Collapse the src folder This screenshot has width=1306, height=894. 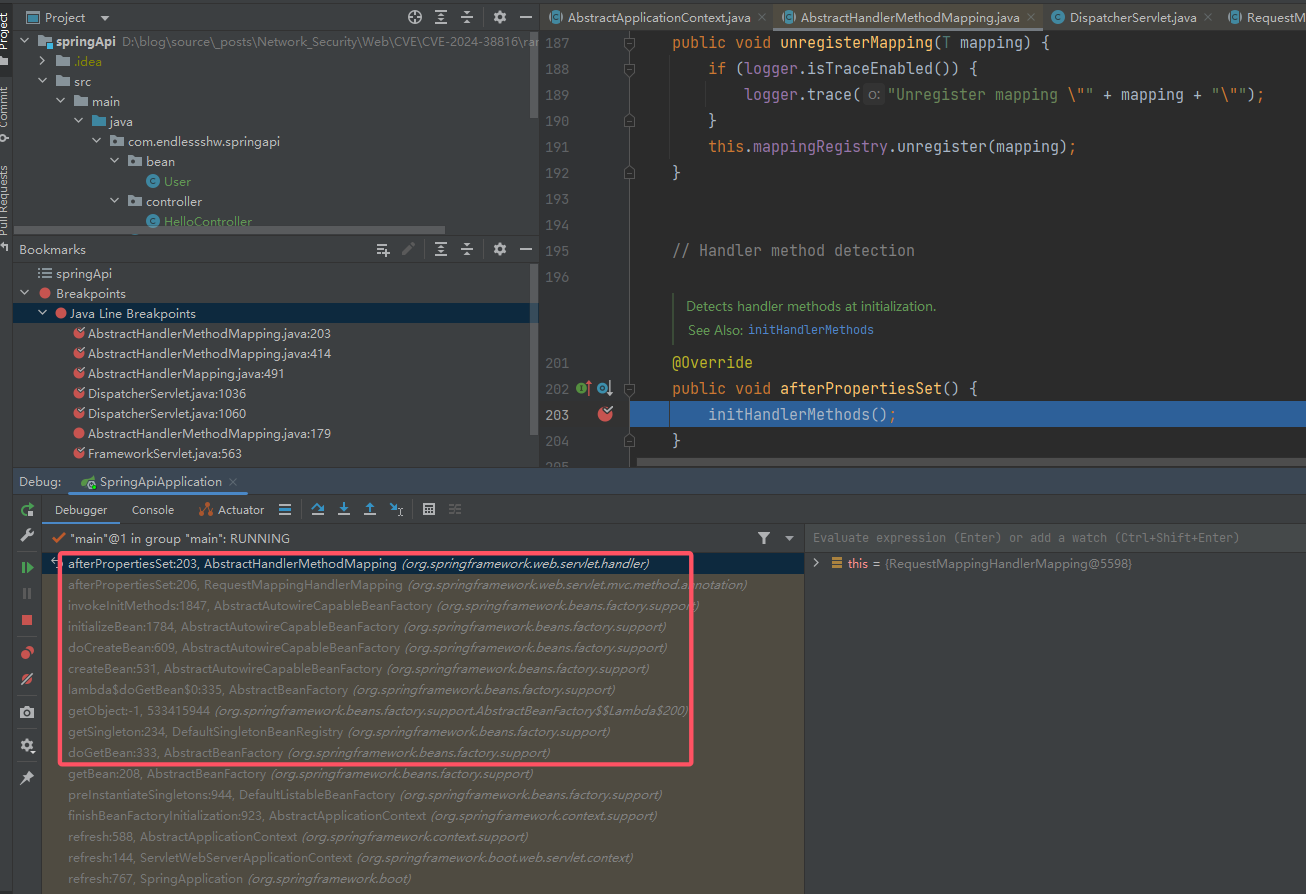pos(42,82)
